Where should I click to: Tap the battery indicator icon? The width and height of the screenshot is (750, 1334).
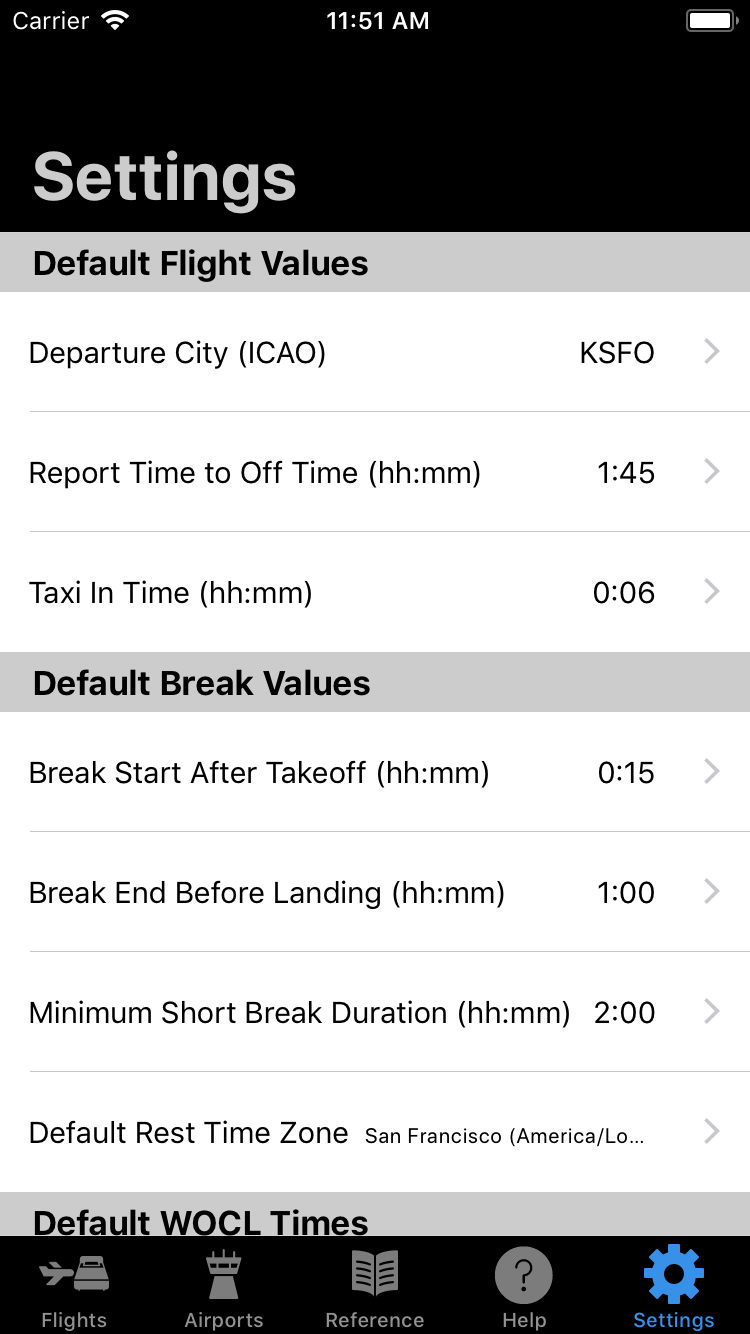click(712, 21)
